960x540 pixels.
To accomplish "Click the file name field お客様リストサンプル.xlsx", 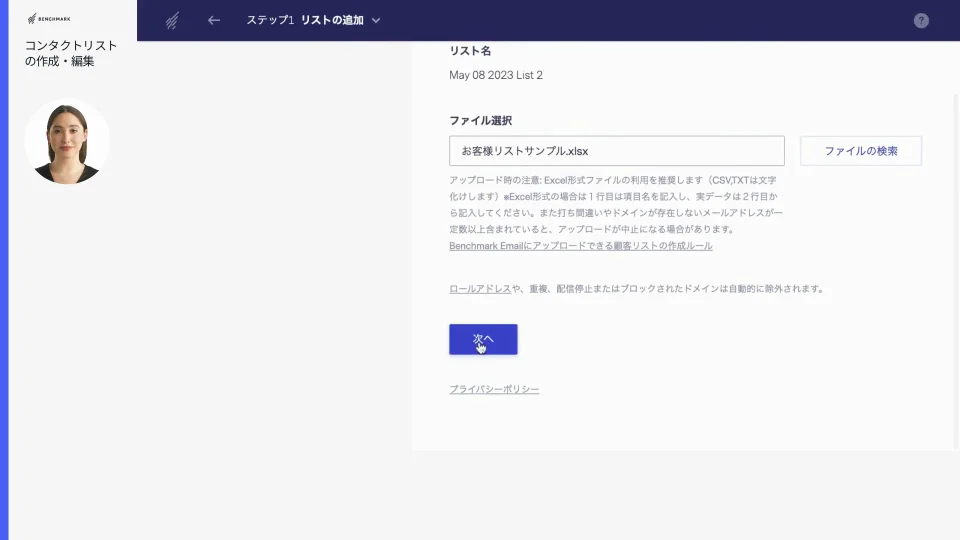I will coord(617,151).
